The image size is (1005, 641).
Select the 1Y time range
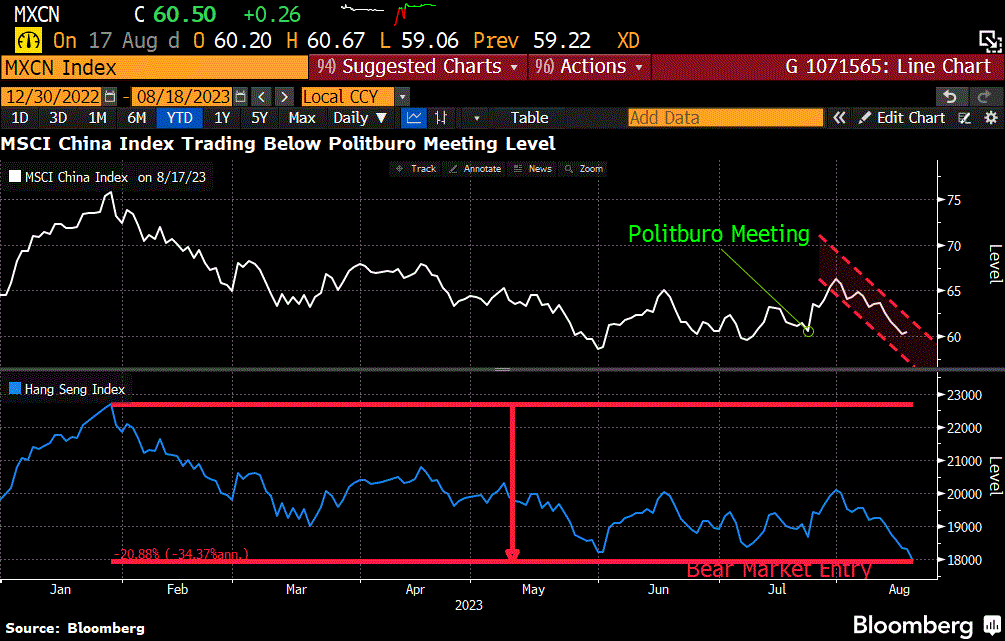[x=222, y=118]
